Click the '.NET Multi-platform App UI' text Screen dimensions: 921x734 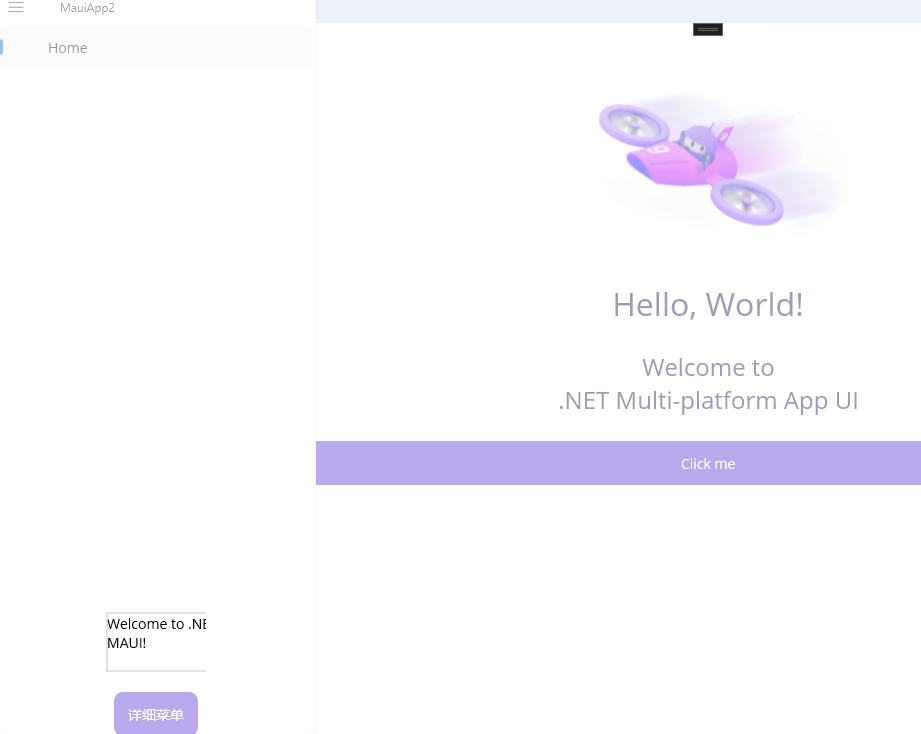coord(708,401)
